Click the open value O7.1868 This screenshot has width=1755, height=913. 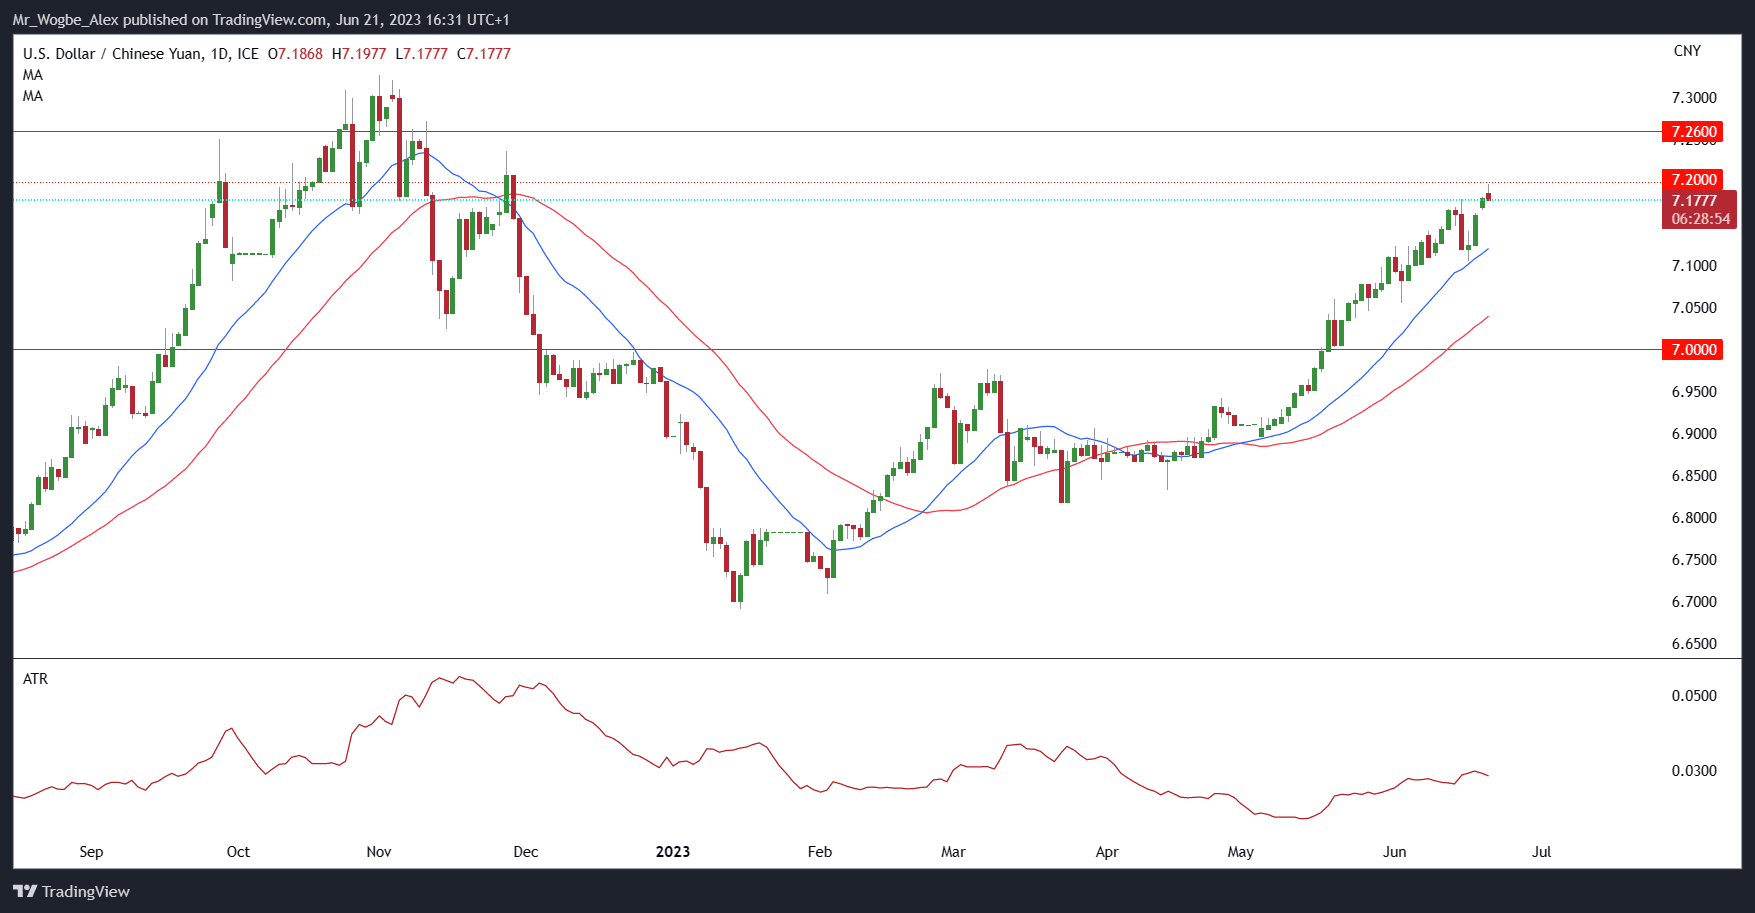[x=295, y=54]
